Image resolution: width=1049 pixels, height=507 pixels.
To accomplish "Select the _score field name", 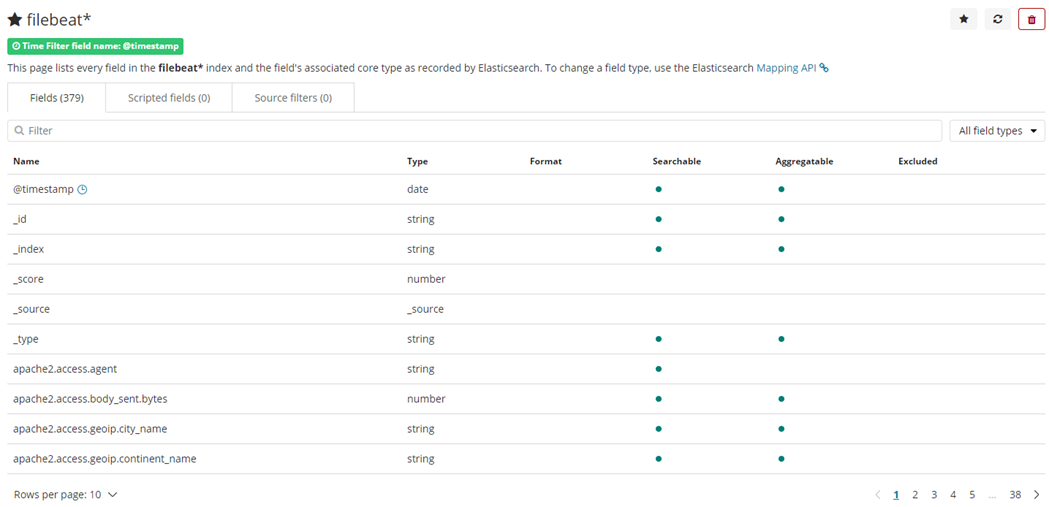I will (28, 279).
